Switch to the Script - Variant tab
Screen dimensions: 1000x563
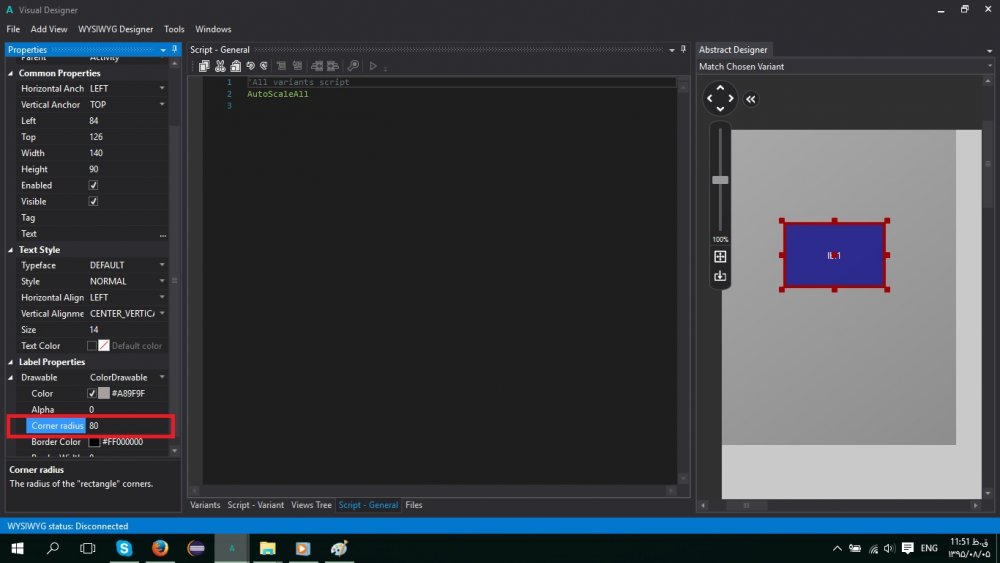pos(256,505)
